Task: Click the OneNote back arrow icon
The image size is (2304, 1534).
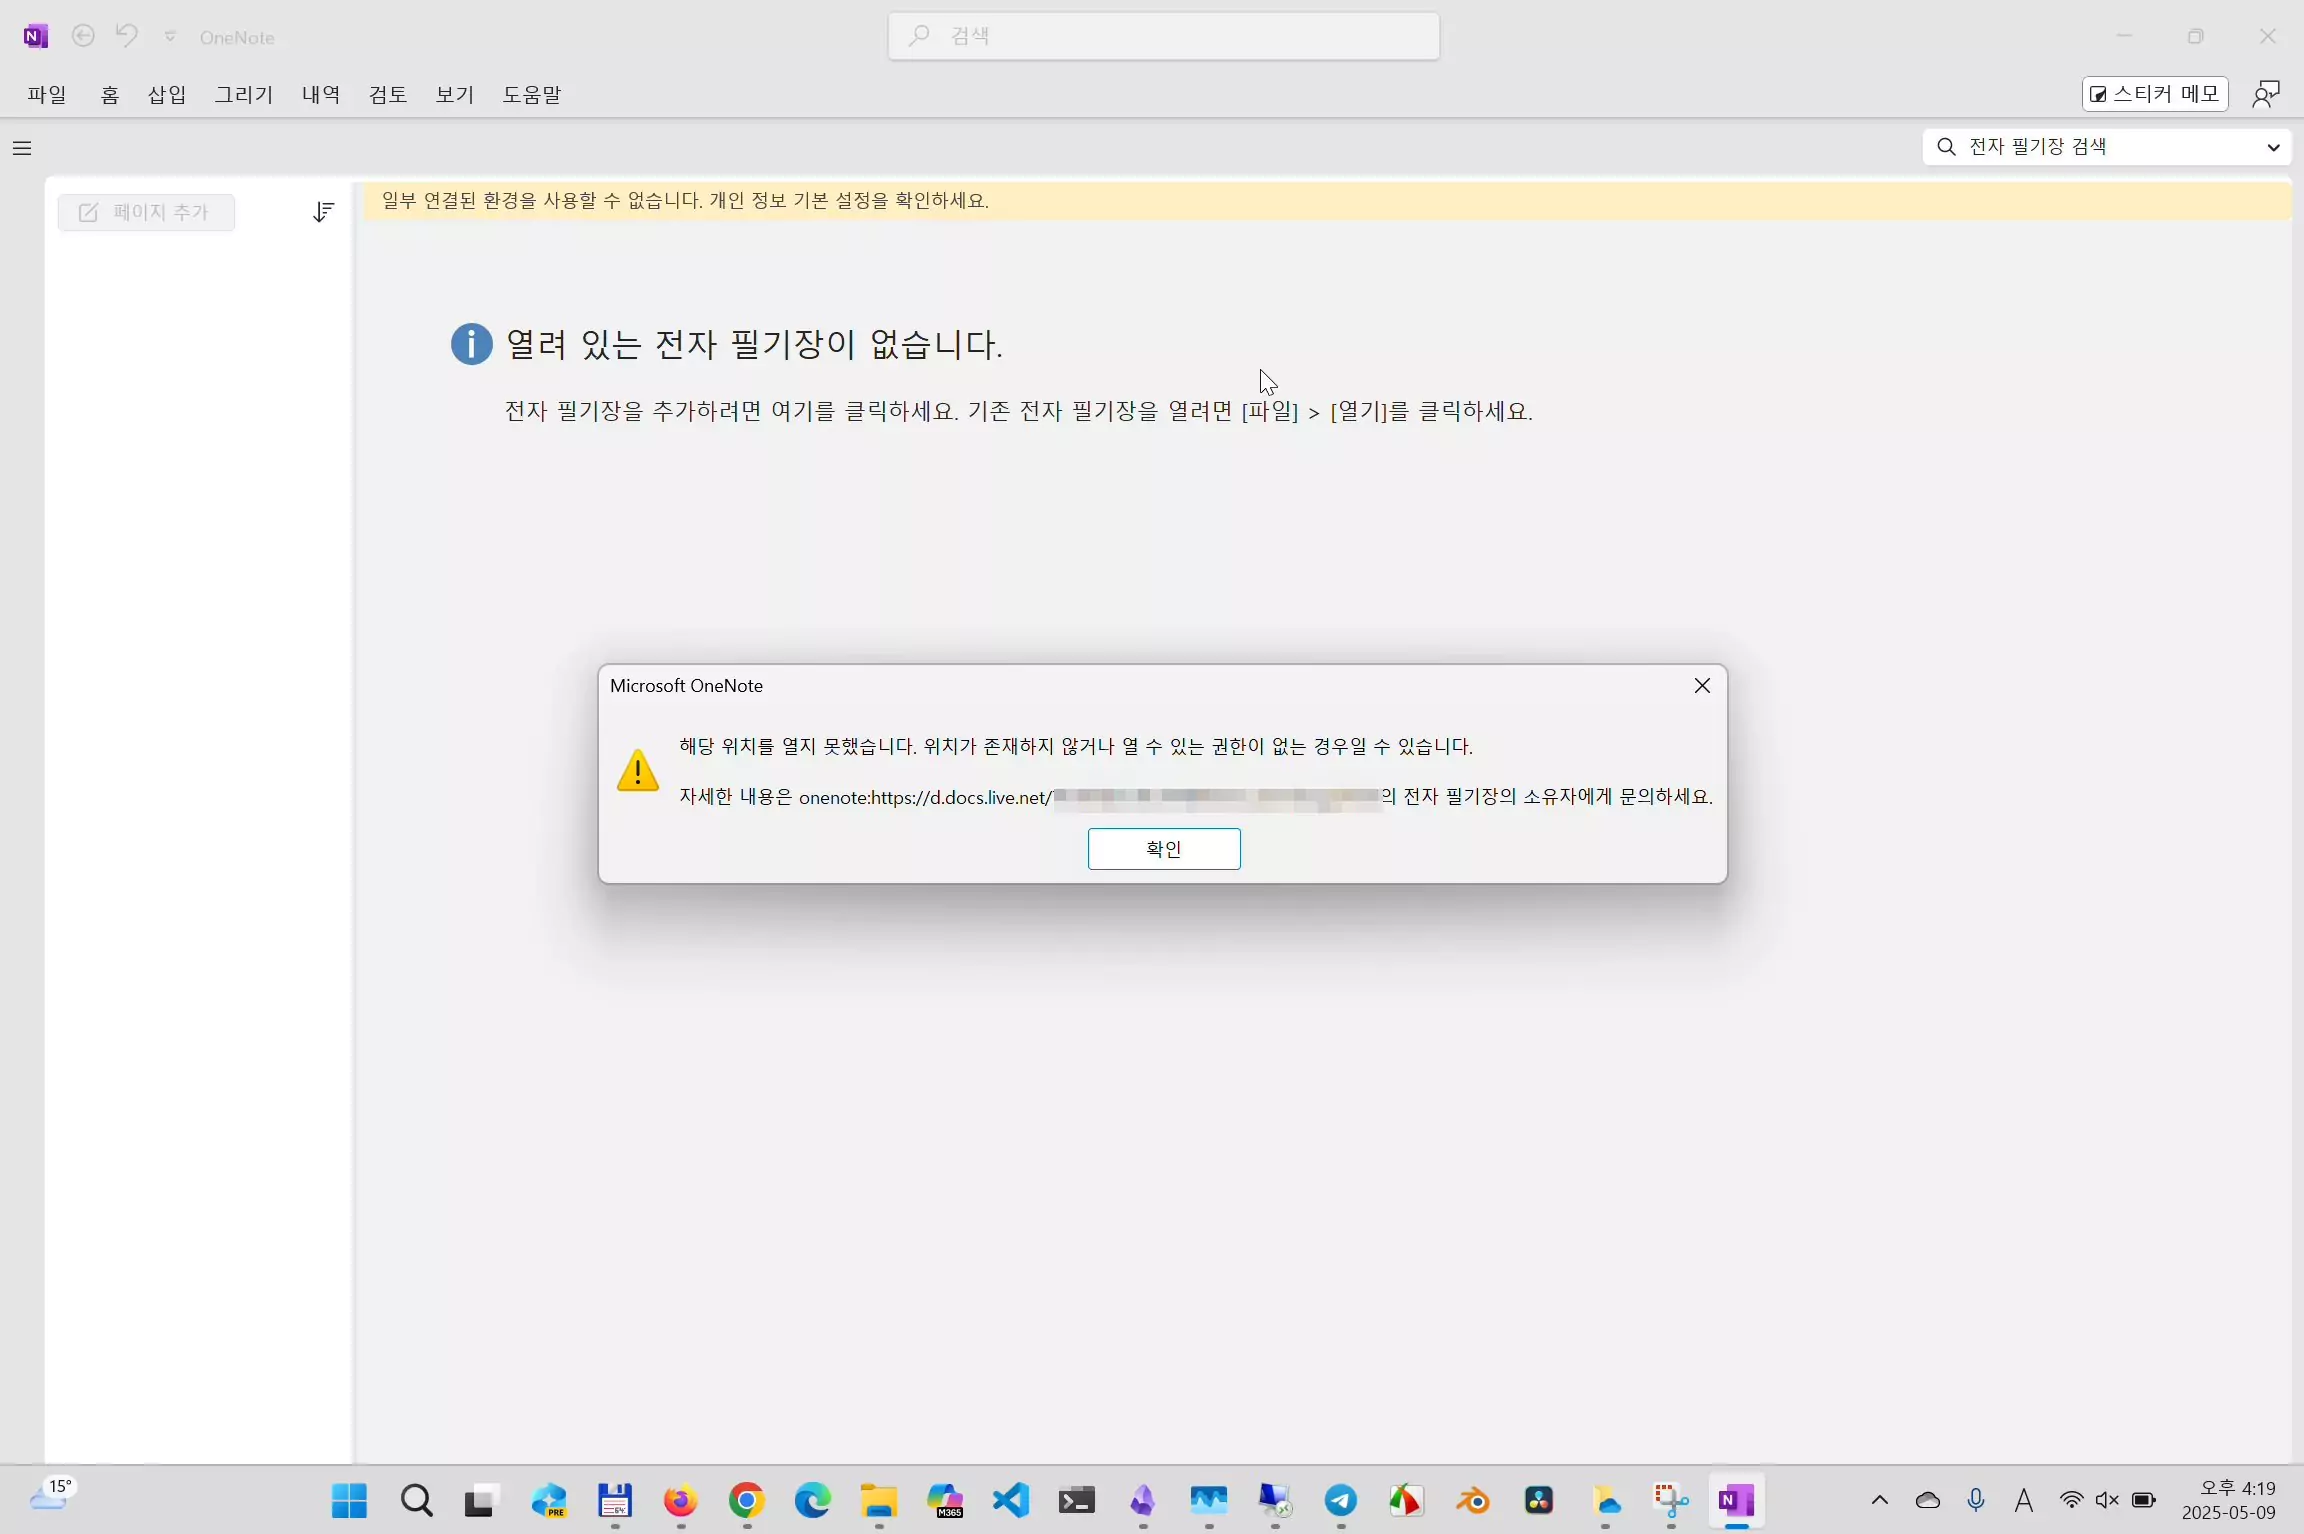Action: [83, 36]
